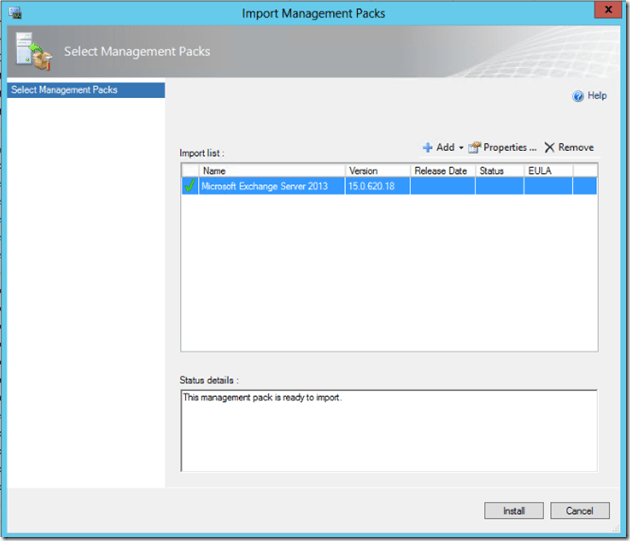
Task: Sort import list by Version column
Action: tap(377, 171)
